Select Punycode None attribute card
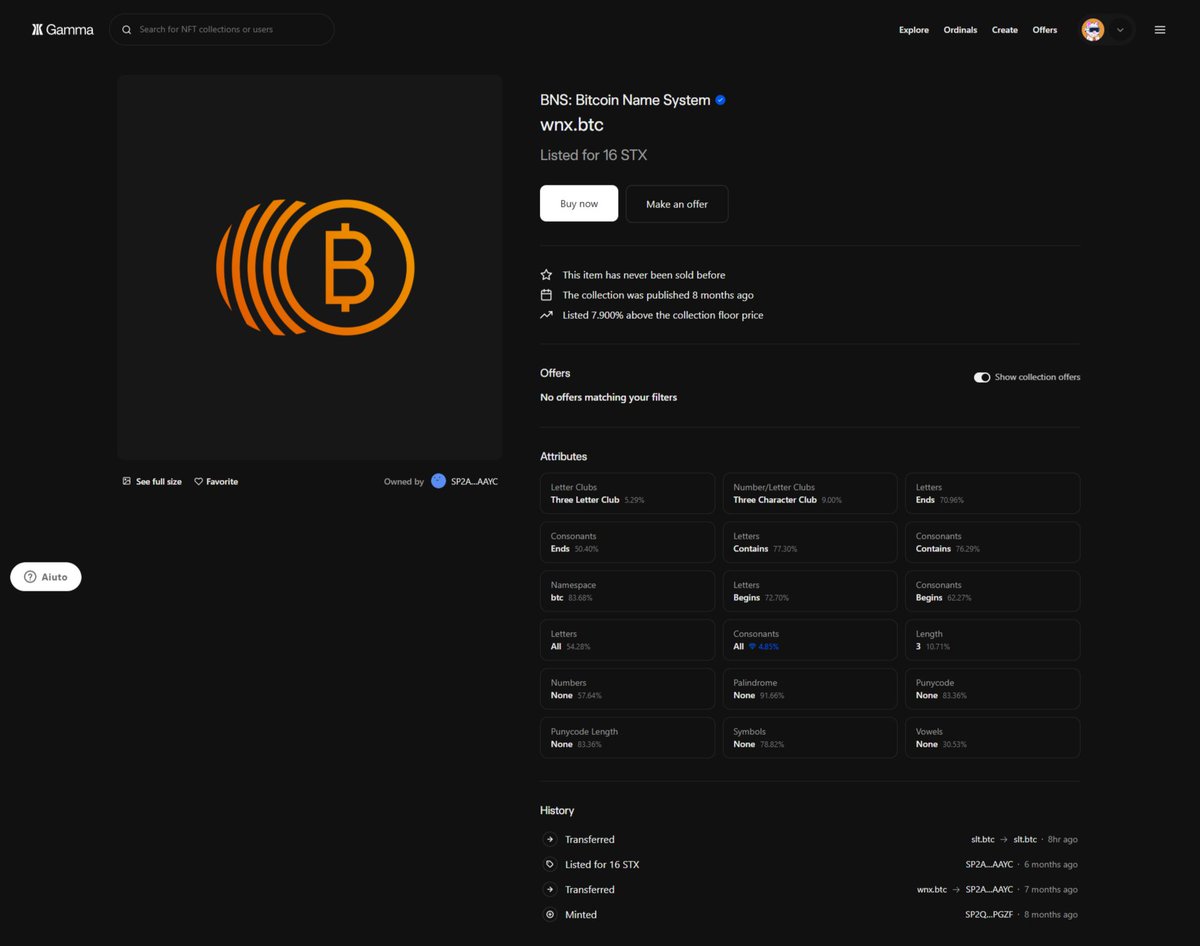 (x=992, y=689)
